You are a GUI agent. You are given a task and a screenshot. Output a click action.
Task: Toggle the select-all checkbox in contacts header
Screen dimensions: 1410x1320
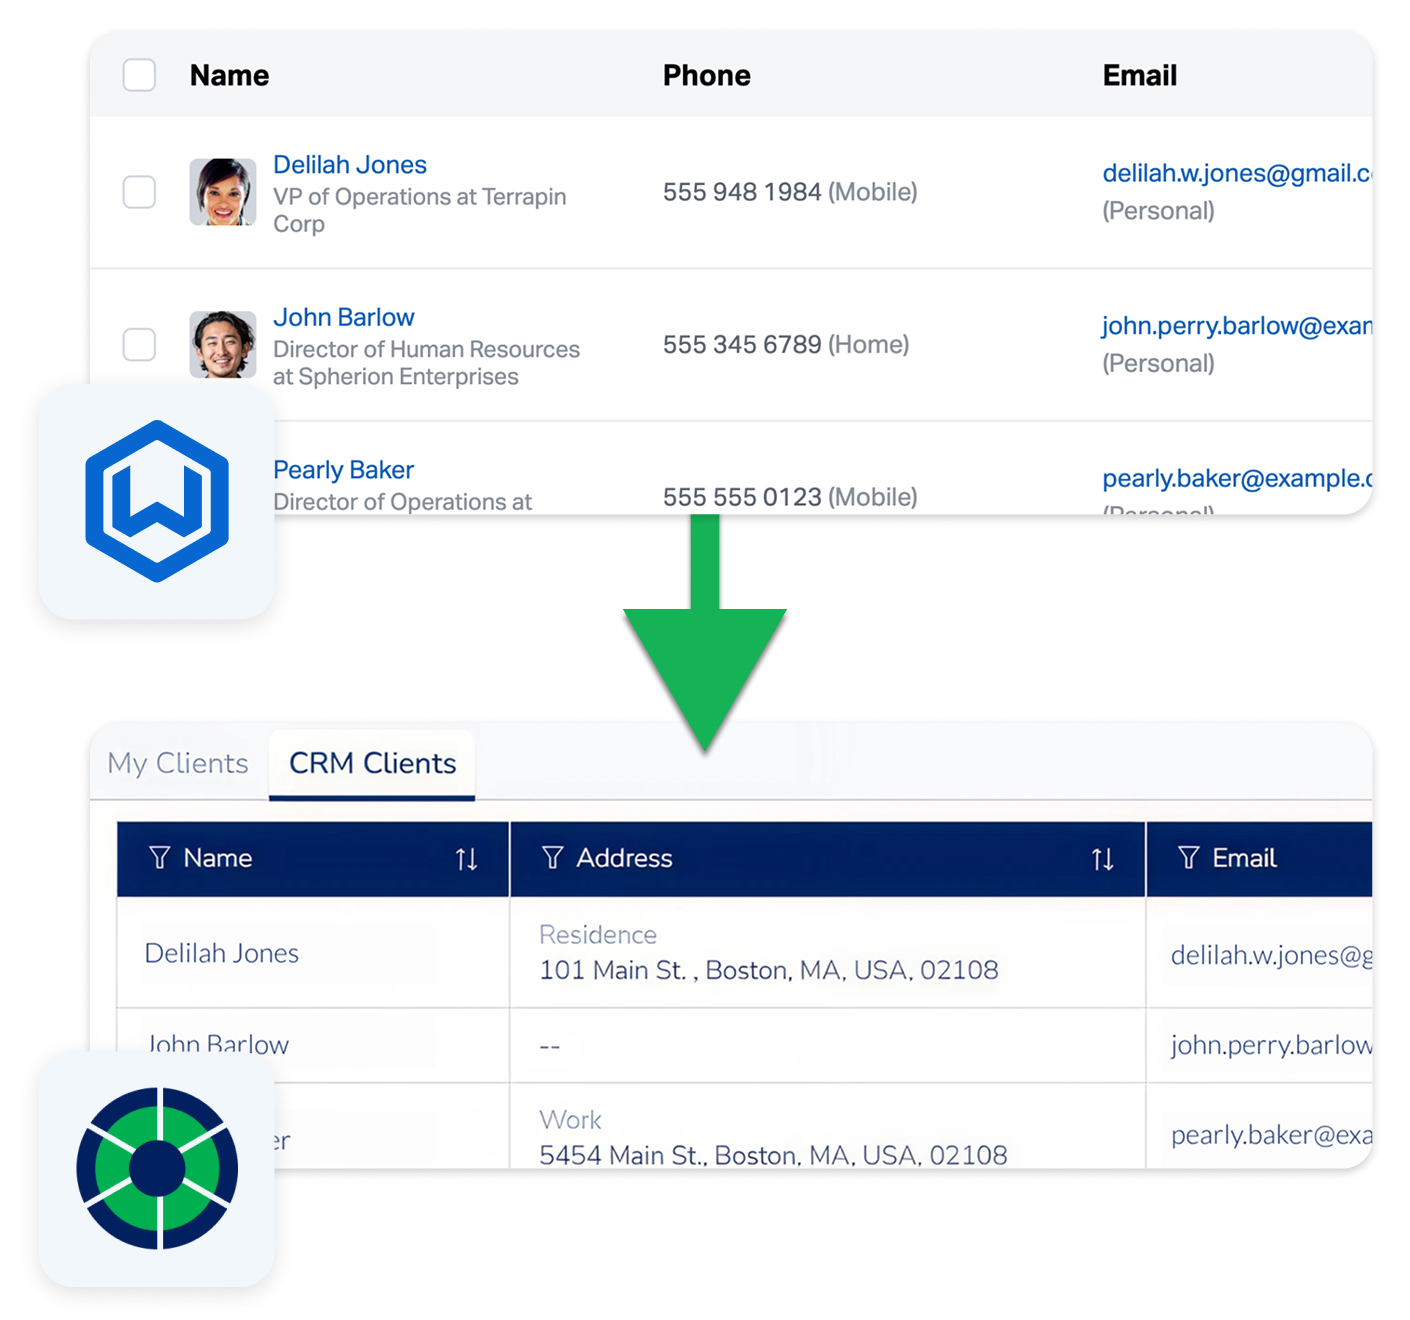139,75
